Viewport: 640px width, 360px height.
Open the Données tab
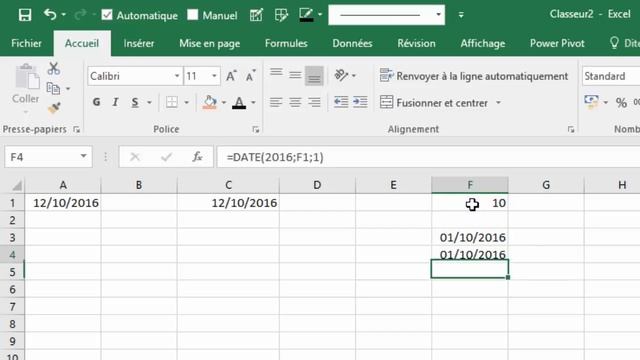tap(352, 43)
